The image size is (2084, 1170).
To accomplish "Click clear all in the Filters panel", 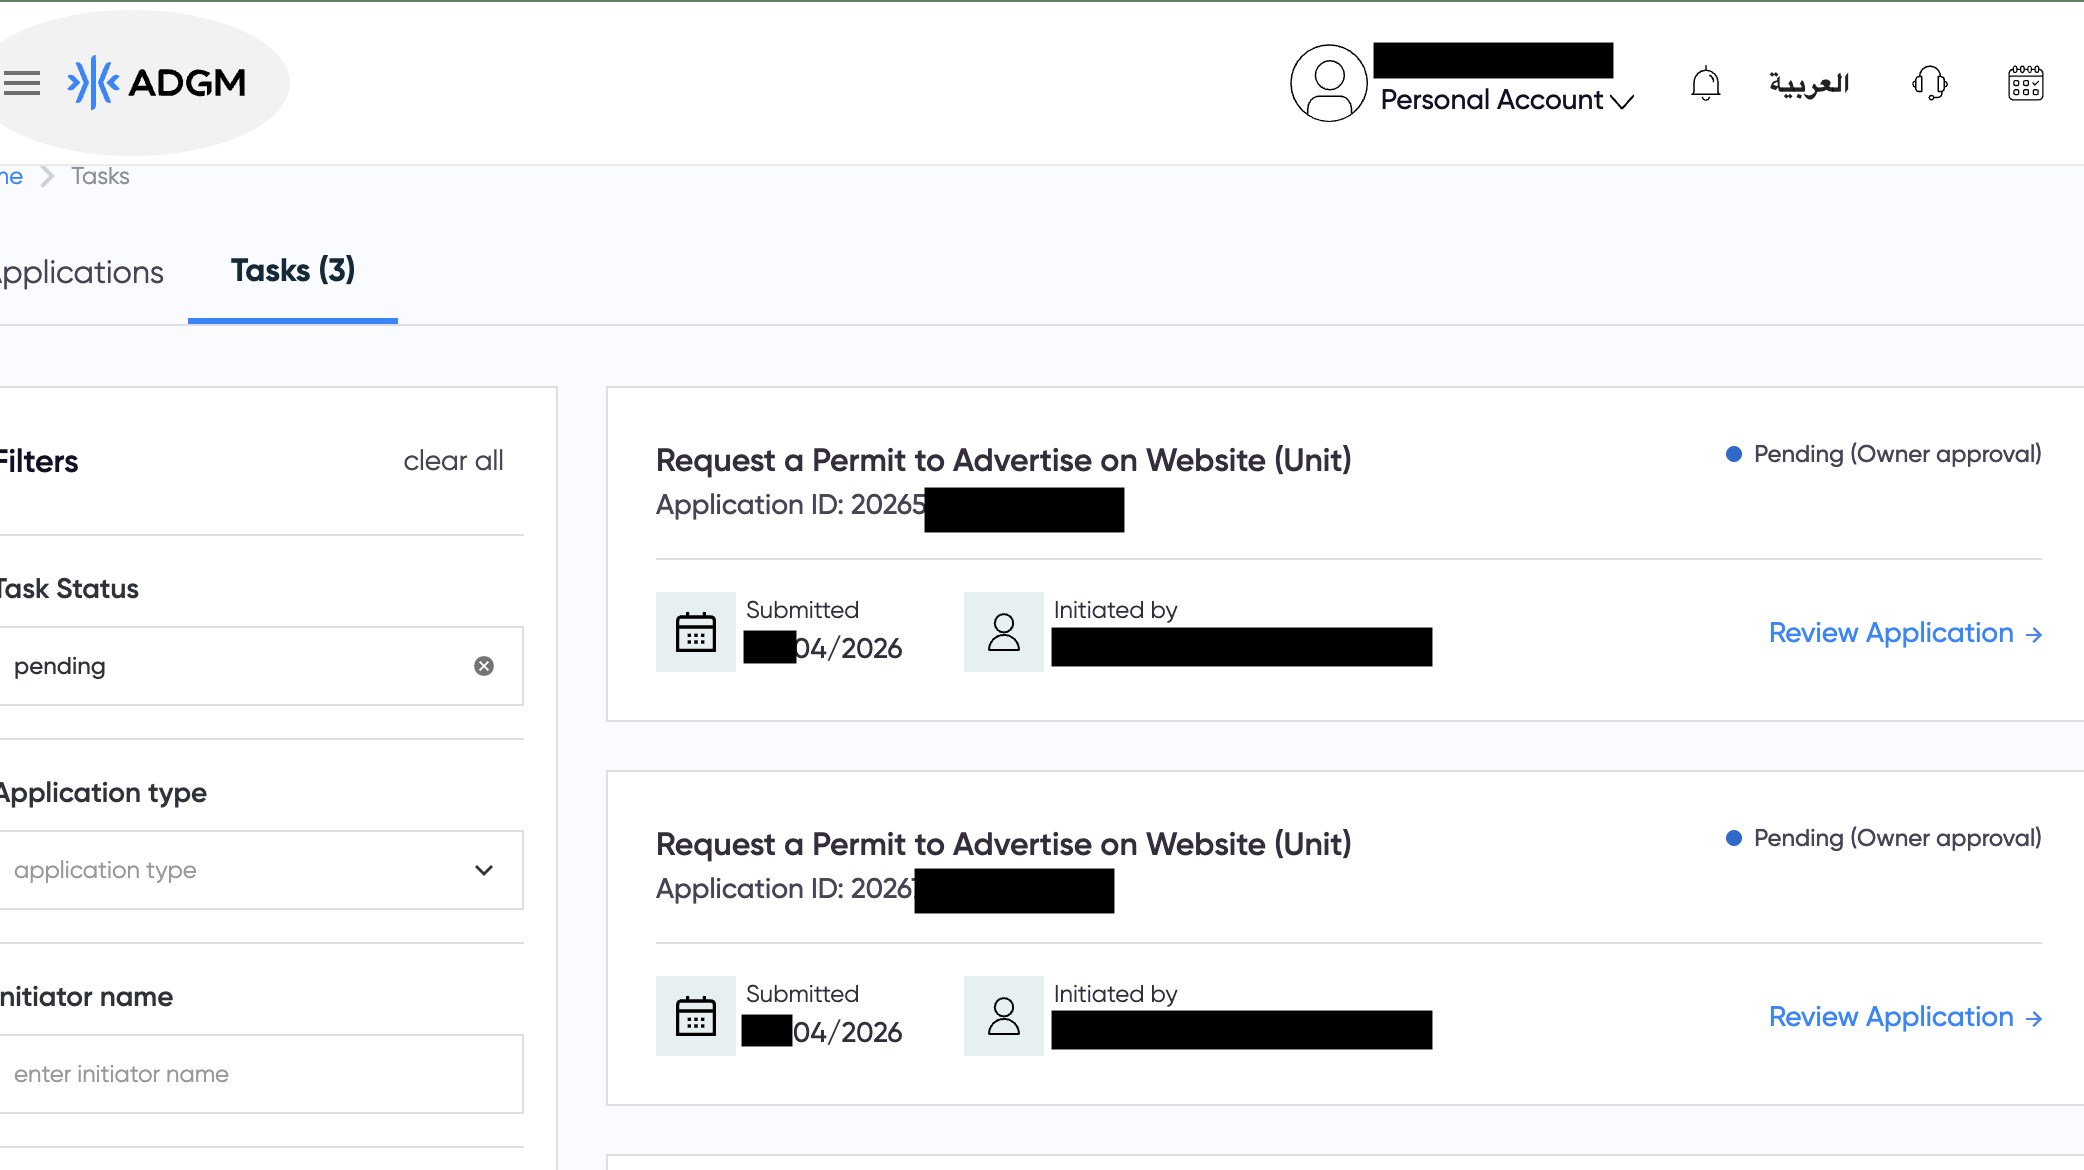I will [x=453, y=461].
